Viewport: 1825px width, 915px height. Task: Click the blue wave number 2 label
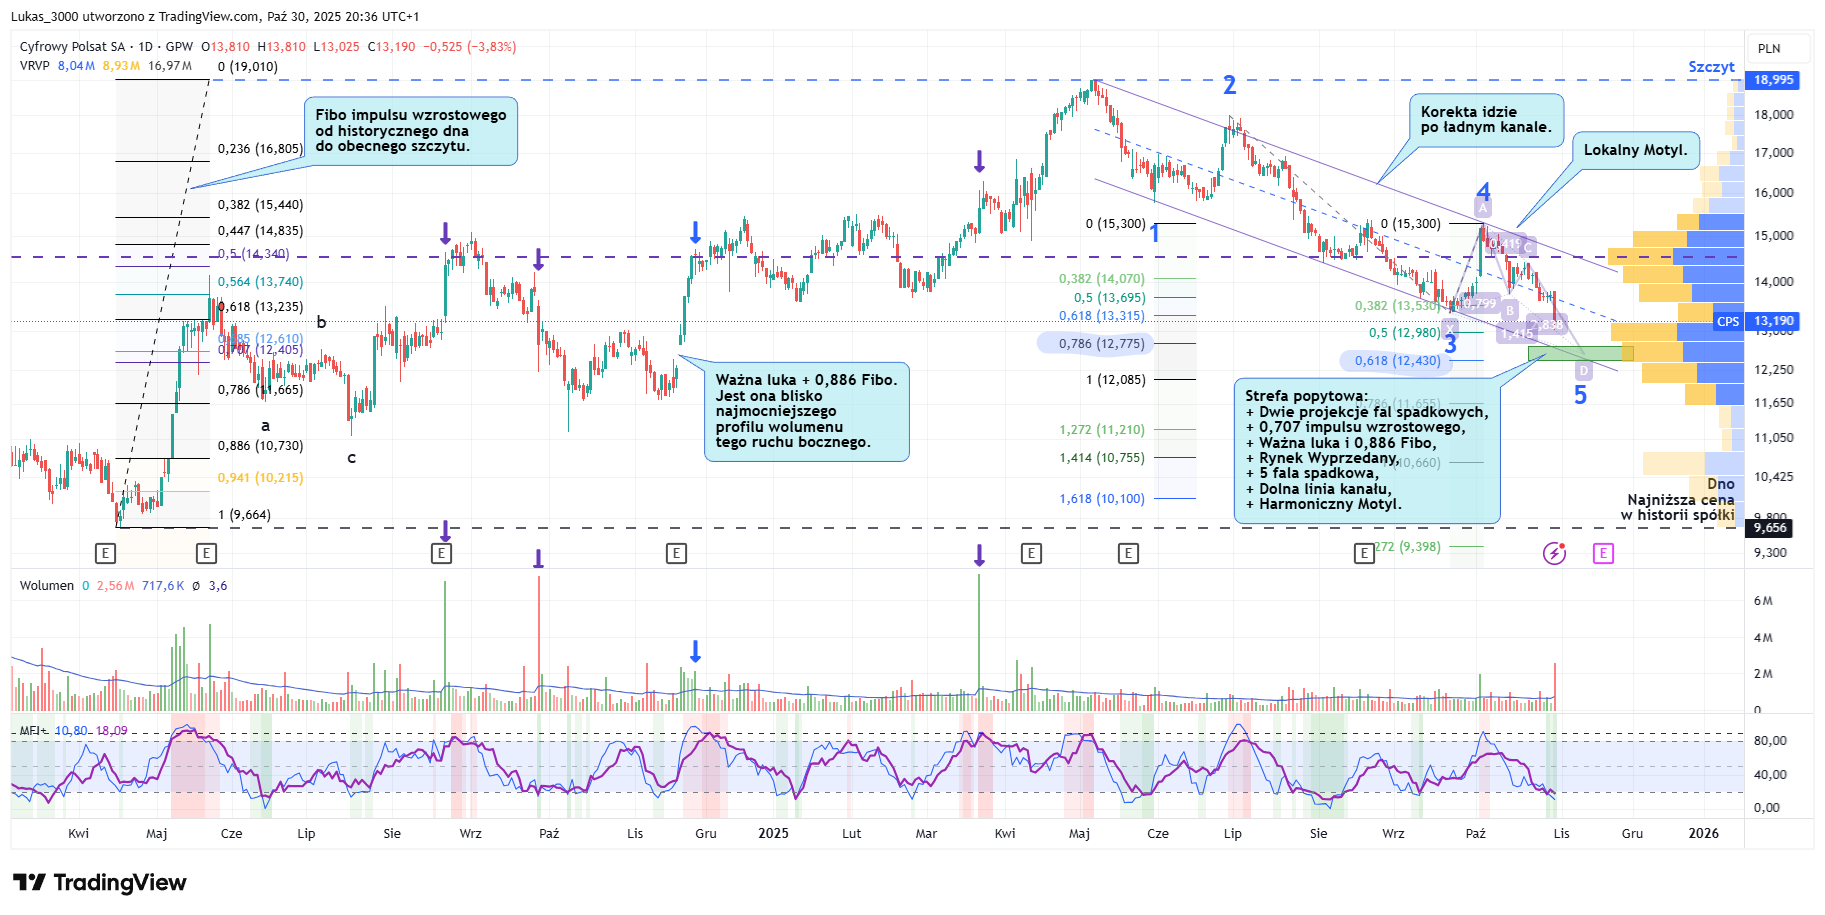click(x=1229, y=86)
